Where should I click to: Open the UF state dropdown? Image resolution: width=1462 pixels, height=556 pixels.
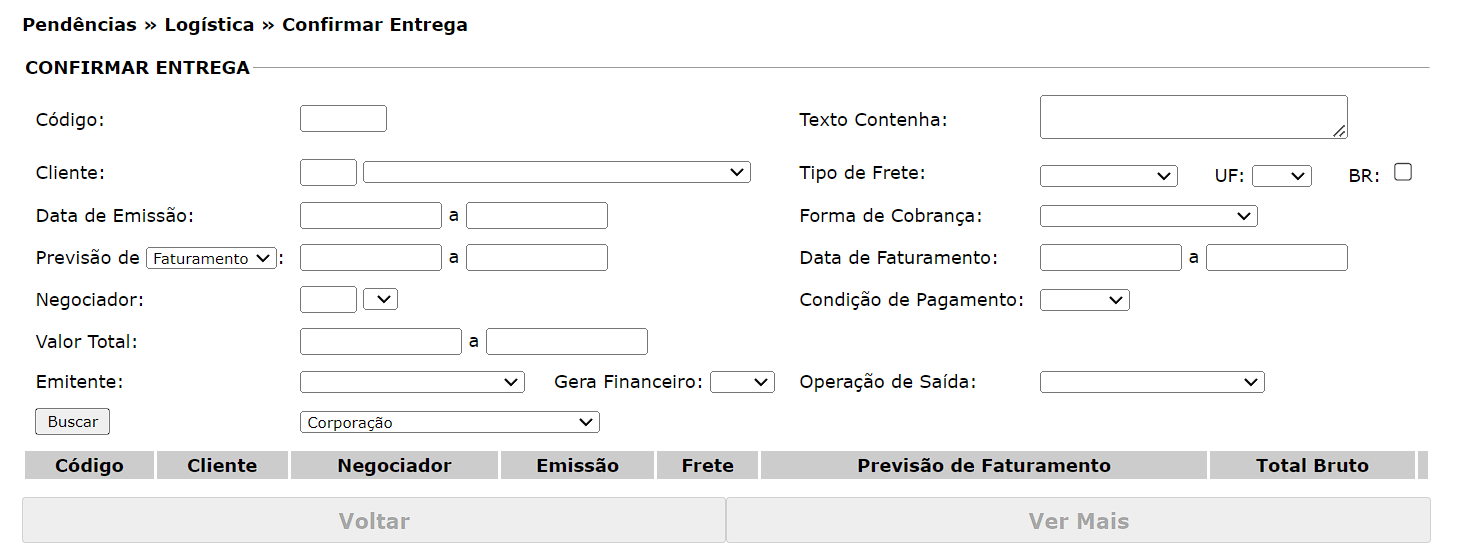1281,176
